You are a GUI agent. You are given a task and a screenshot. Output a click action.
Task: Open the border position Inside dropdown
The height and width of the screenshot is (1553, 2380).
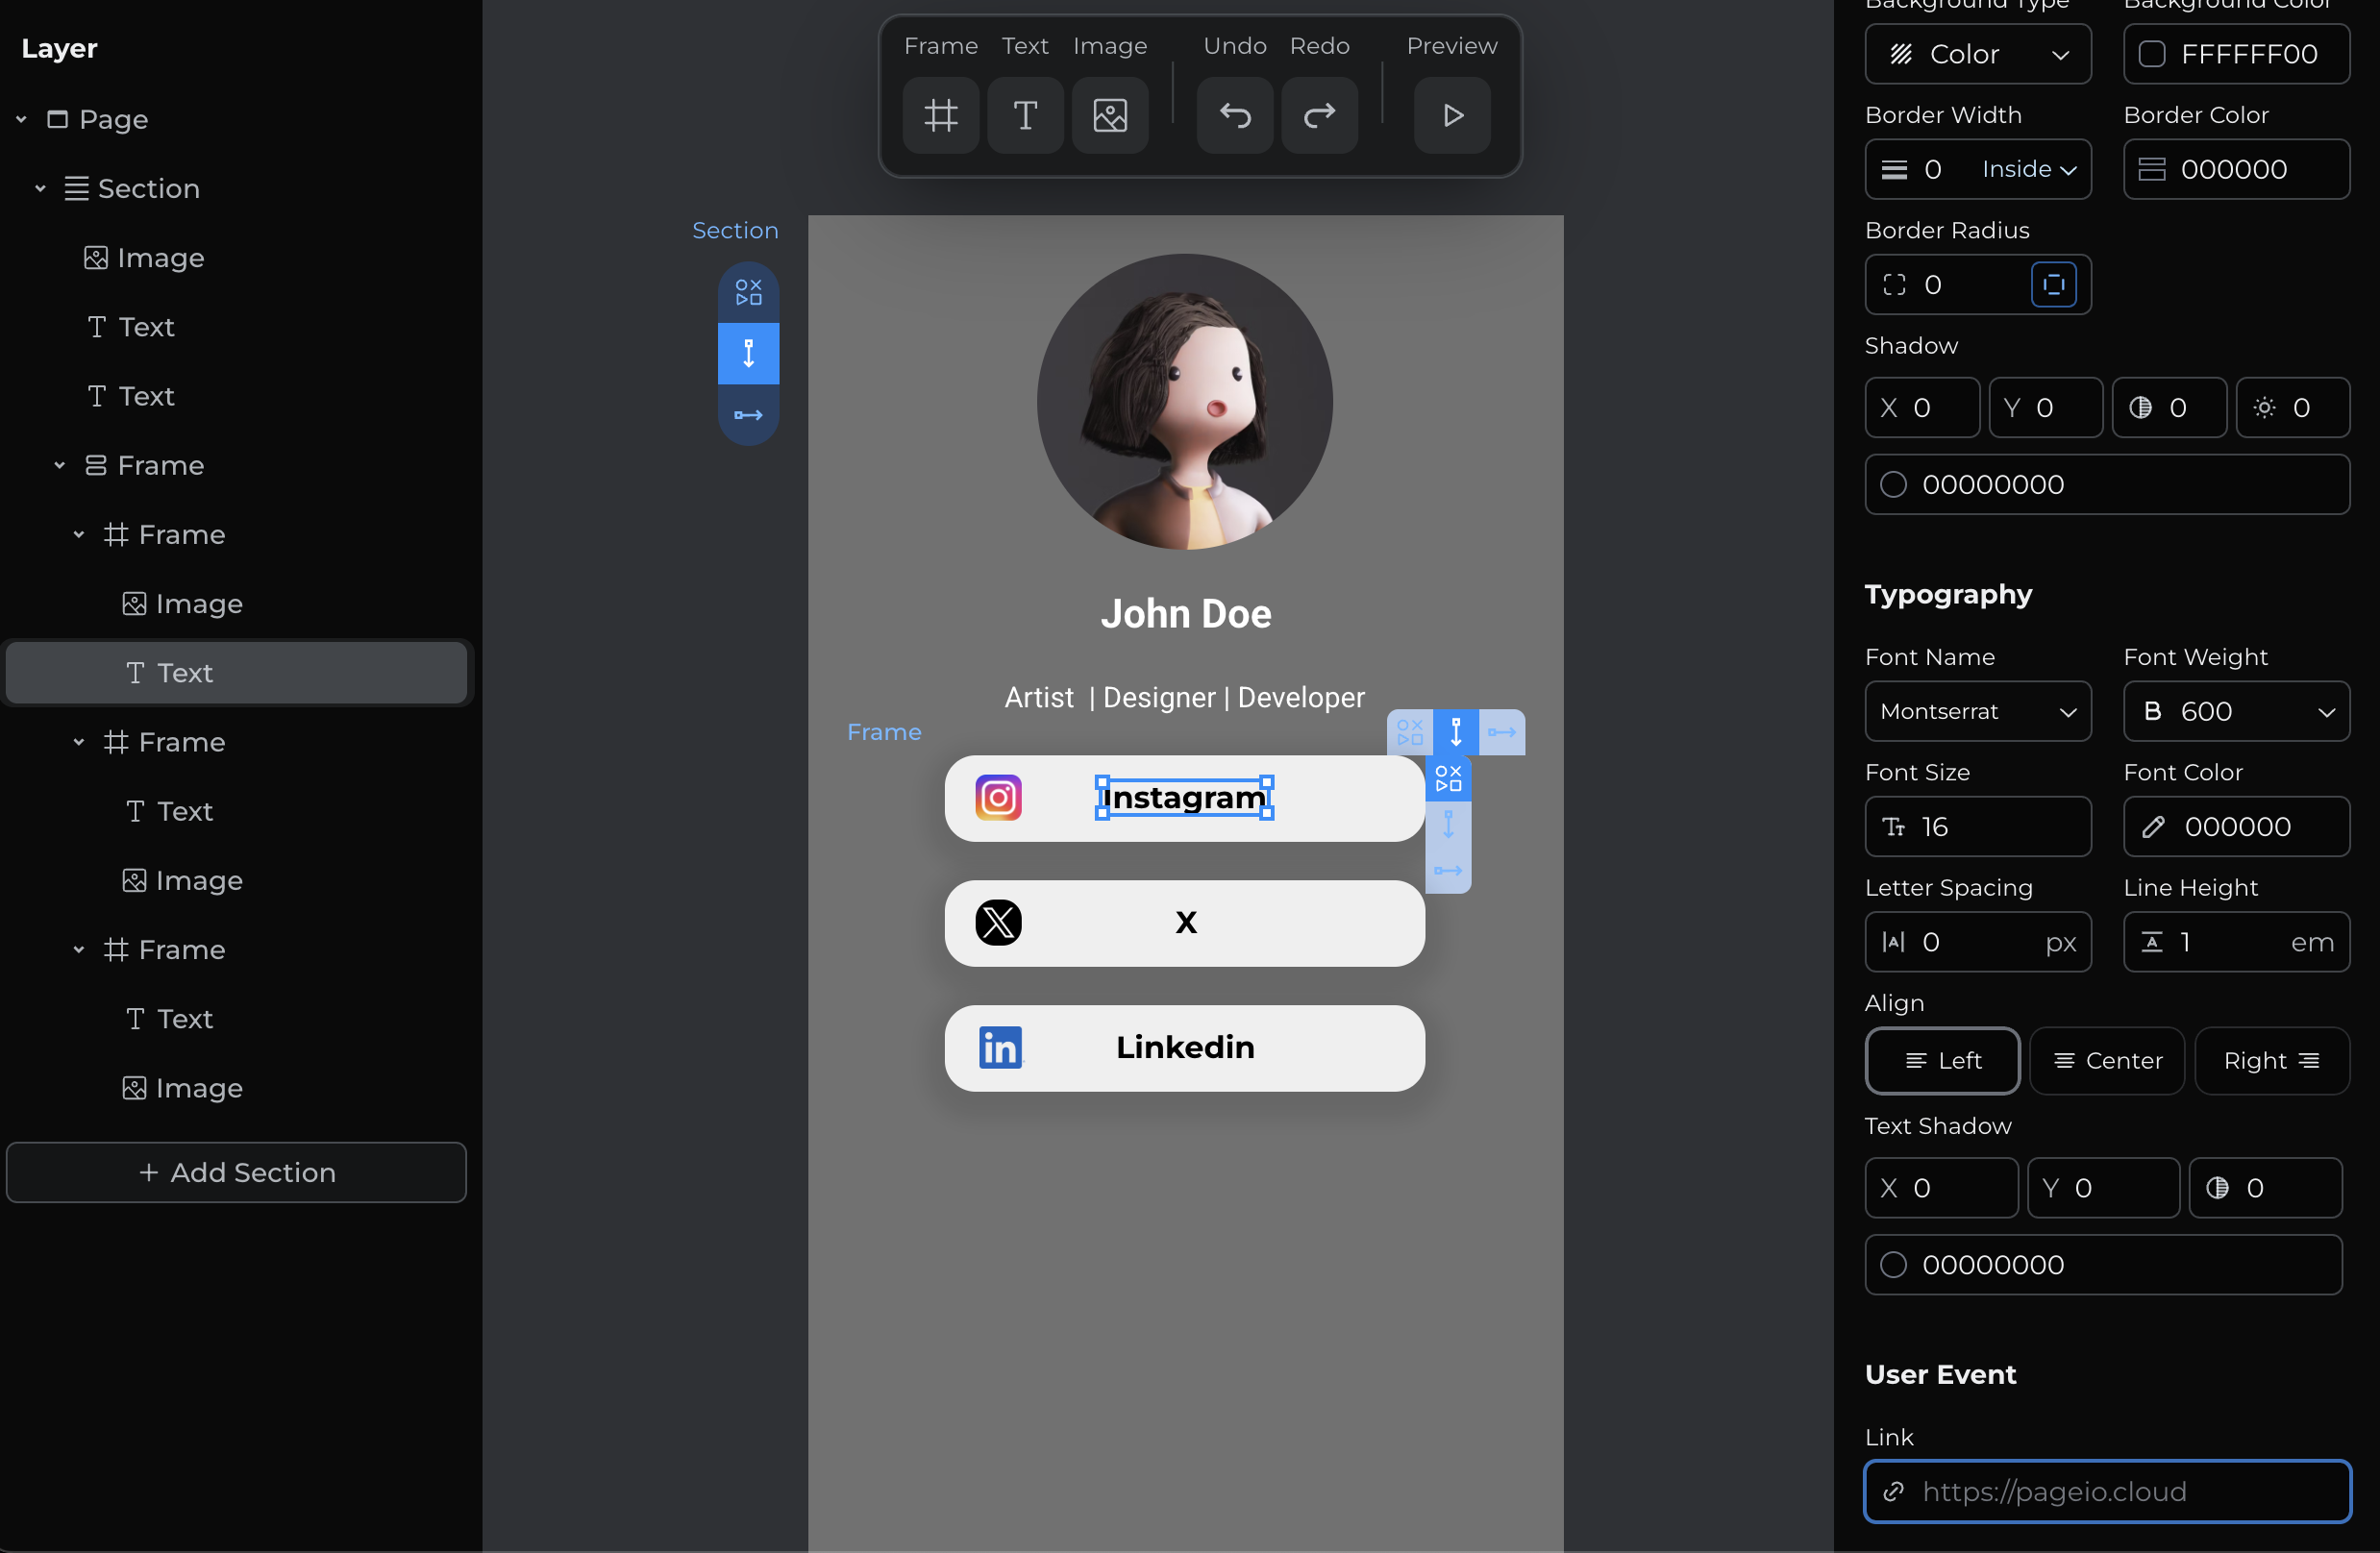pyautogui.click(x=2029, y=169)
